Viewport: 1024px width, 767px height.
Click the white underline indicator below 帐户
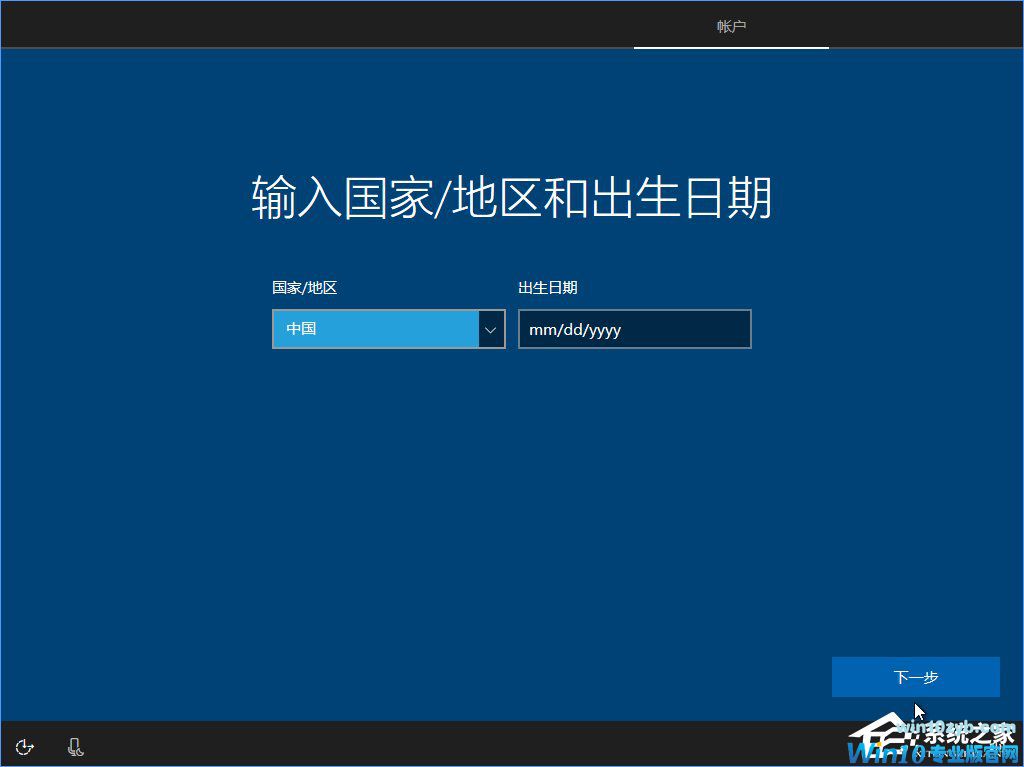coord(731,46)
